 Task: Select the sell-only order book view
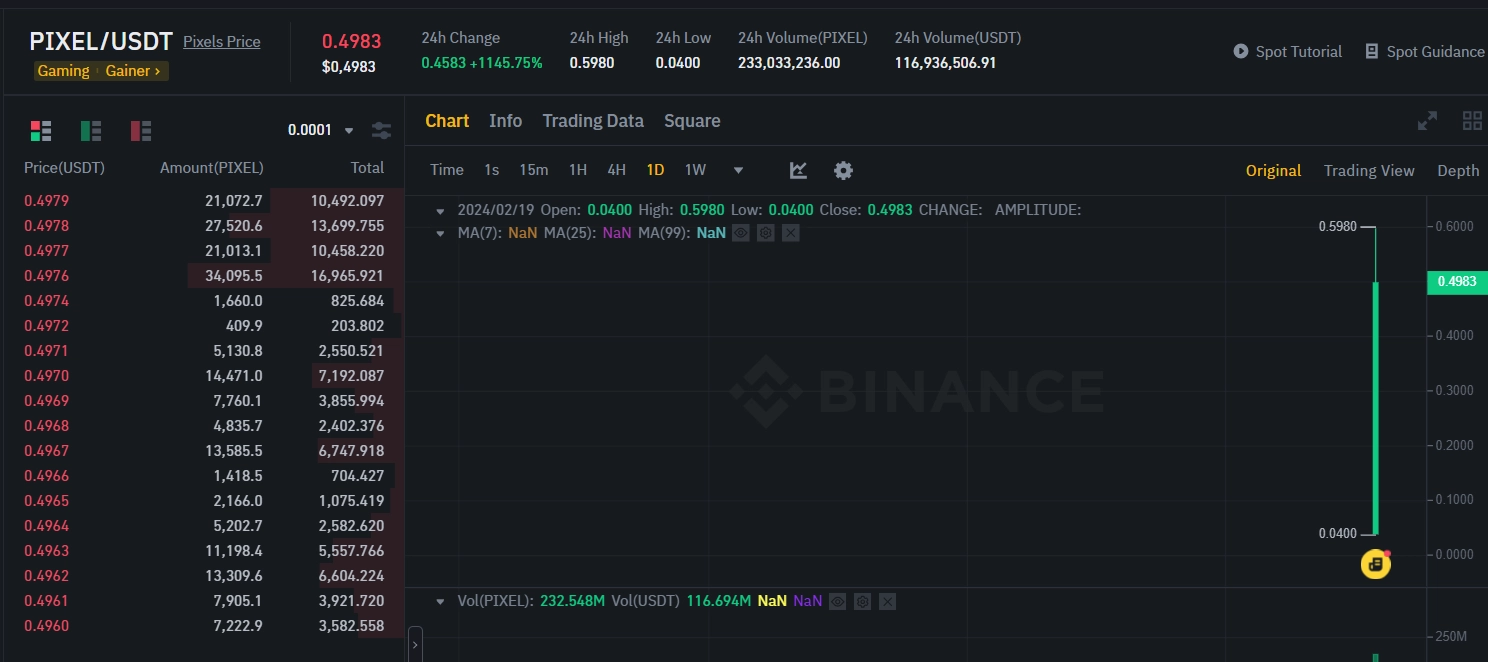140,130
